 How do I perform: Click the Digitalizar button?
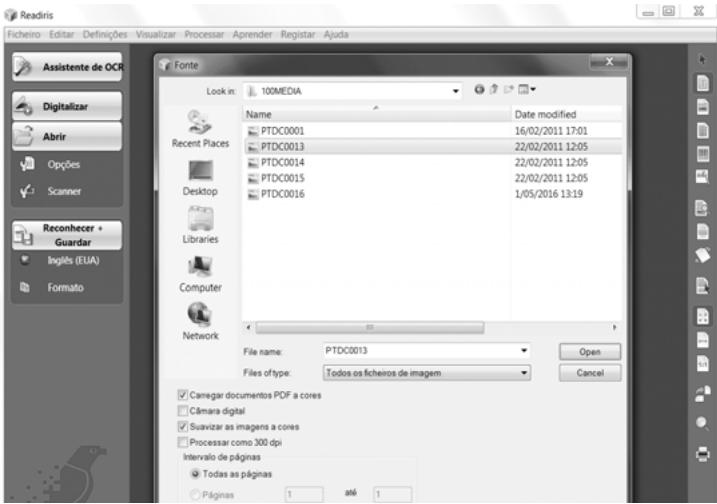(x=67, y=106)
